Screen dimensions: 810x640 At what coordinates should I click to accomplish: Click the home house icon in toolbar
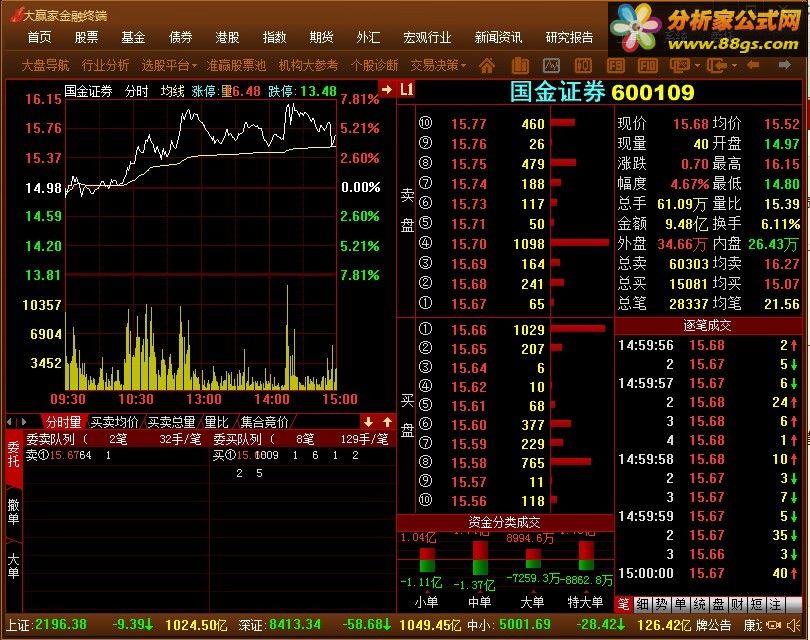point(487,66)
